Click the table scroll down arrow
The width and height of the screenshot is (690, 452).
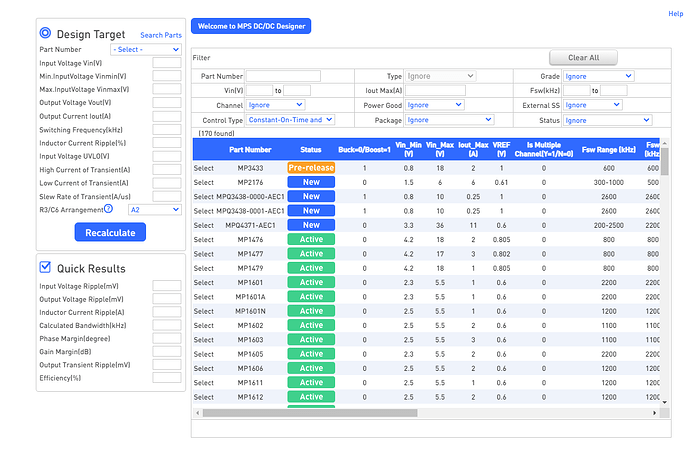[664, 402]
